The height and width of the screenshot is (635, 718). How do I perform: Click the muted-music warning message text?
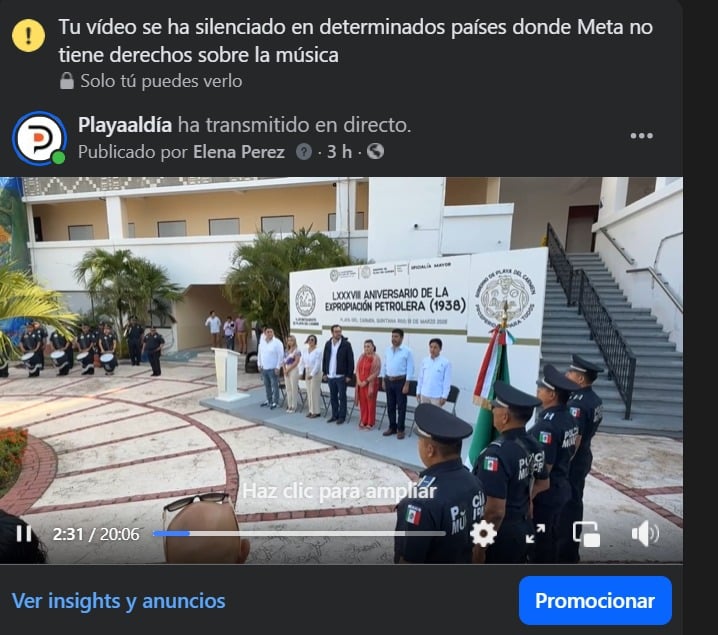coord(355,41)
